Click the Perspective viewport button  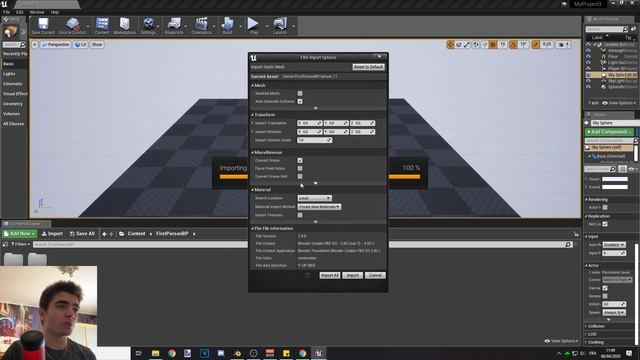point(56,44)
